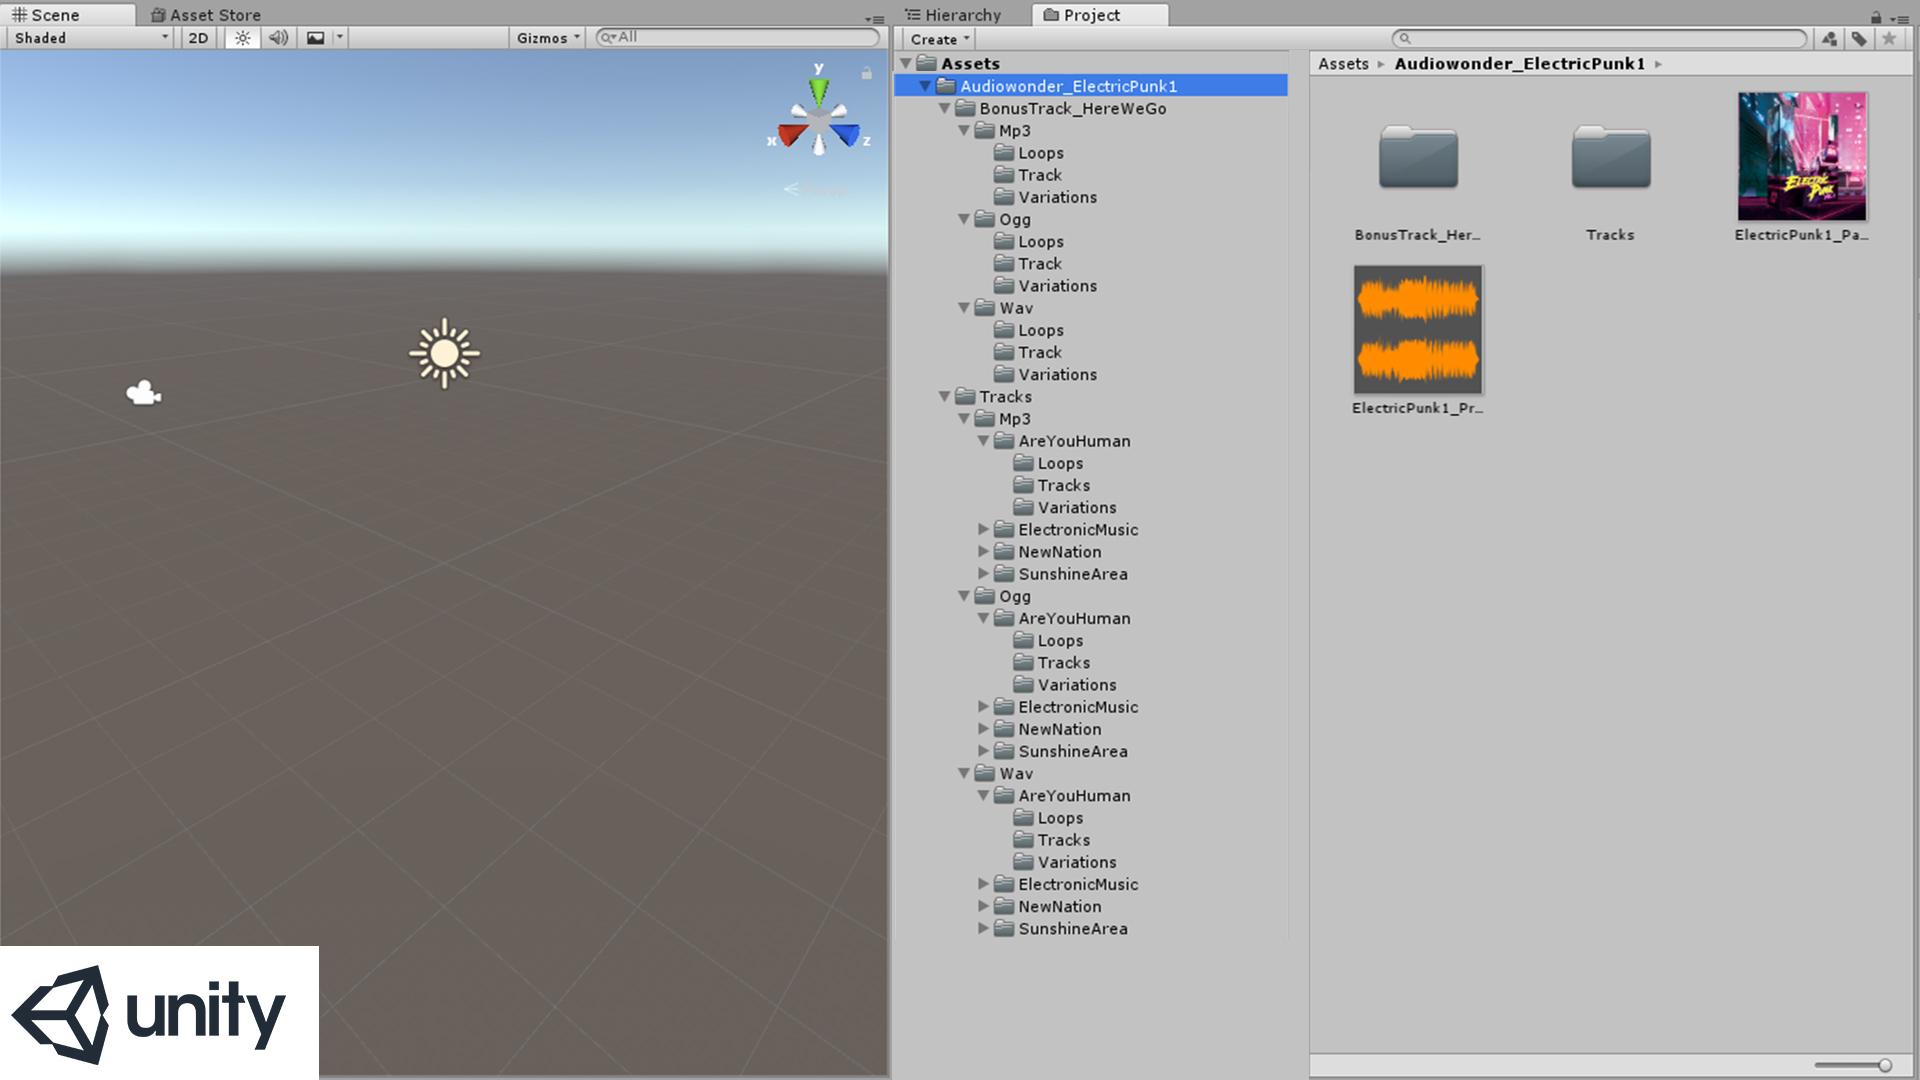Click folder icon beside SunshineArea under Tracks Mp3
The height and width of the screenshot is (1080, 1920).
click(1004, 573)
